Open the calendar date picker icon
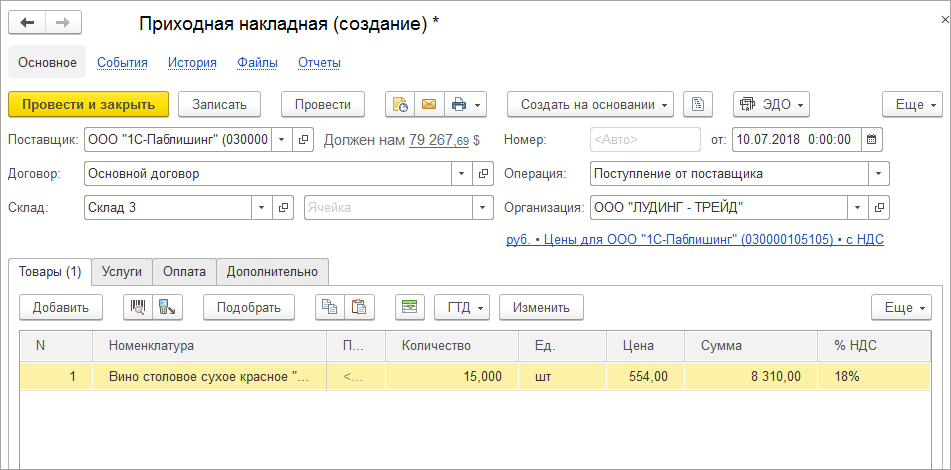Screen dimensions: 951x470 tap(871, 139)
